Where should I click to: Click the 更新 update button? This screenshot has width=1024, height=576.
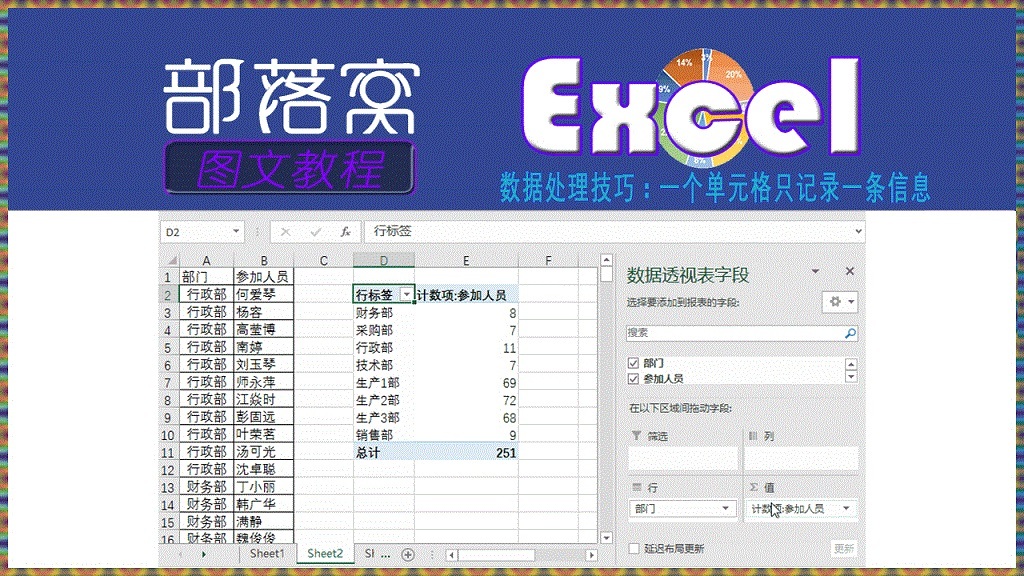[x=844, y=549]
